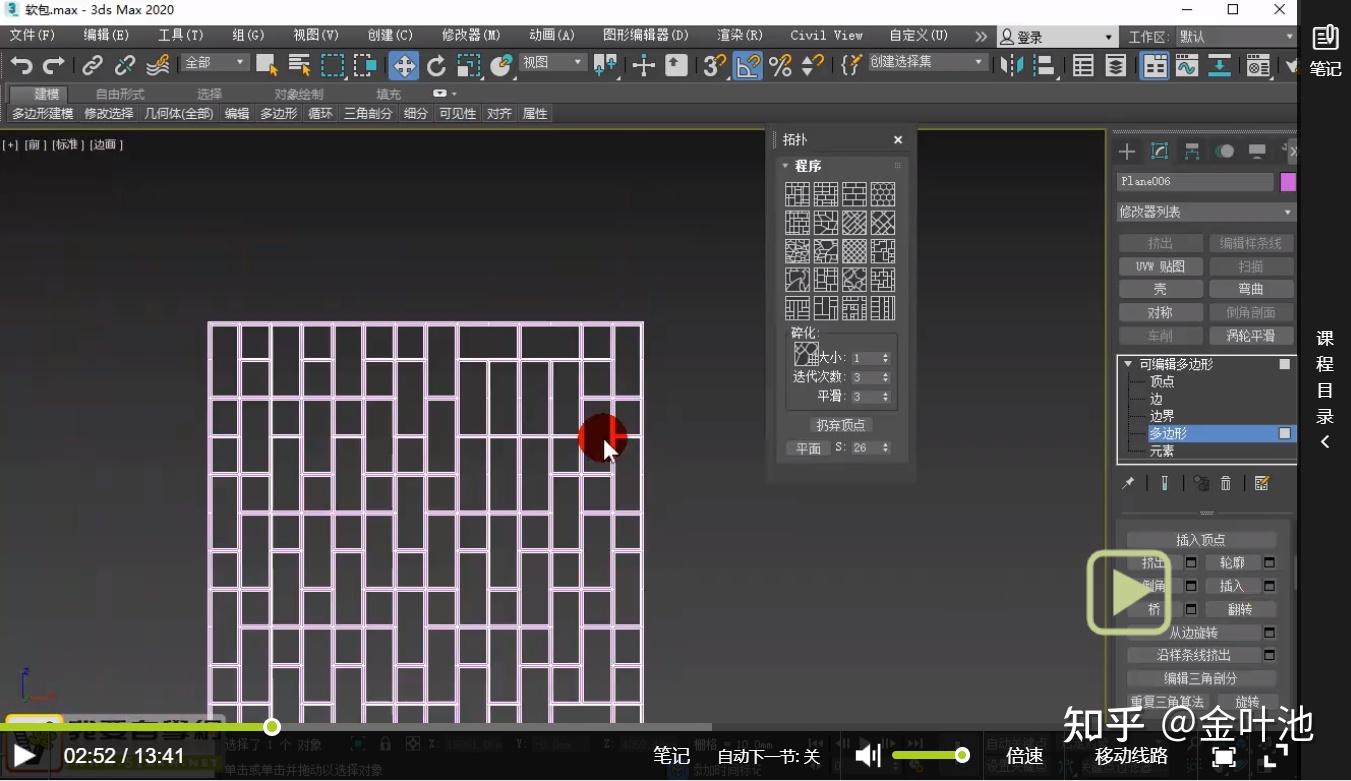Click the Select and Place tool

501,66
